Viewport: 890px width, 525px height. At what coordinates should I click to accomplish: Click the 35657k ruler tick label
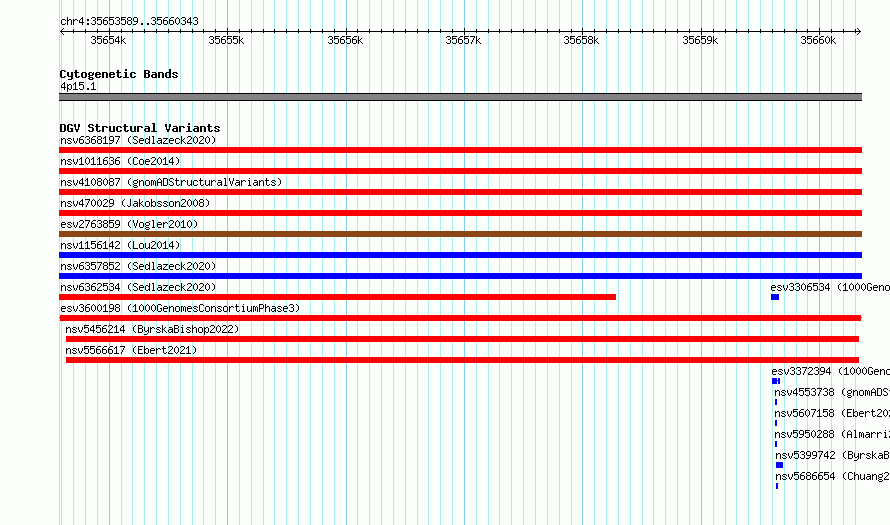click(463, 40)
